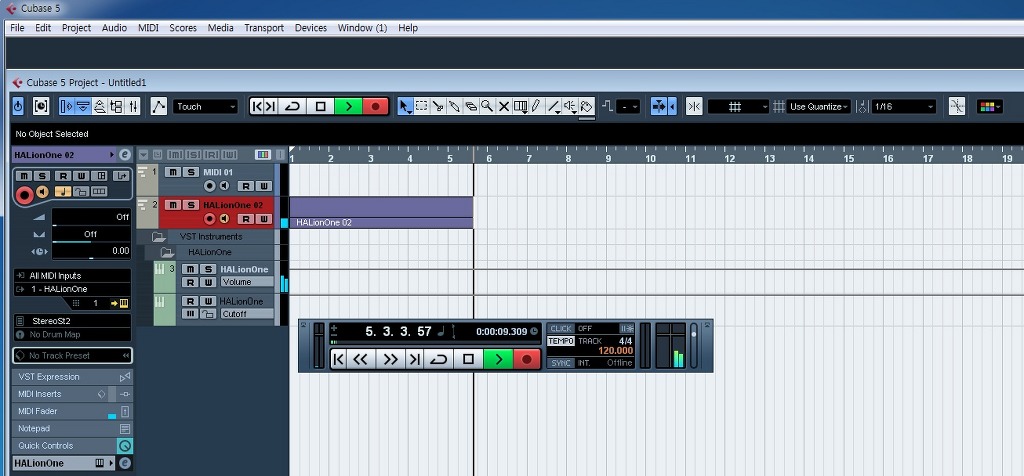Open the Use Quantize grid type dropdown
This screenshot has width=1024, height=476.
coord(819,106)
